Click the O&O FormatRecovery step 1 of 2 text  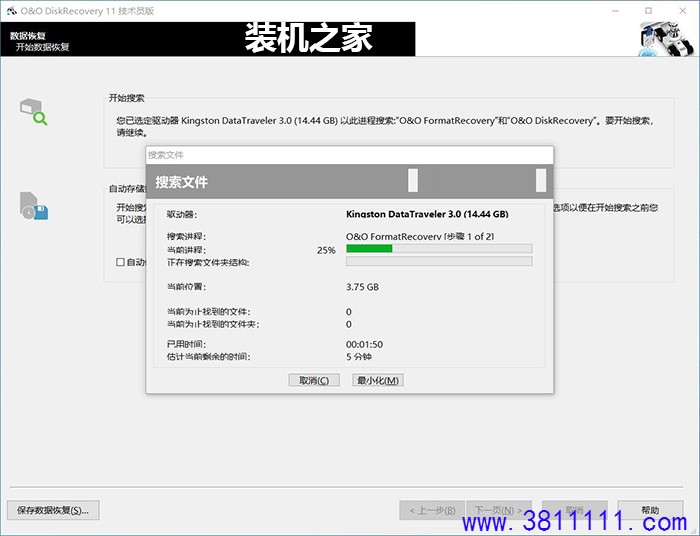click(420, 237)
